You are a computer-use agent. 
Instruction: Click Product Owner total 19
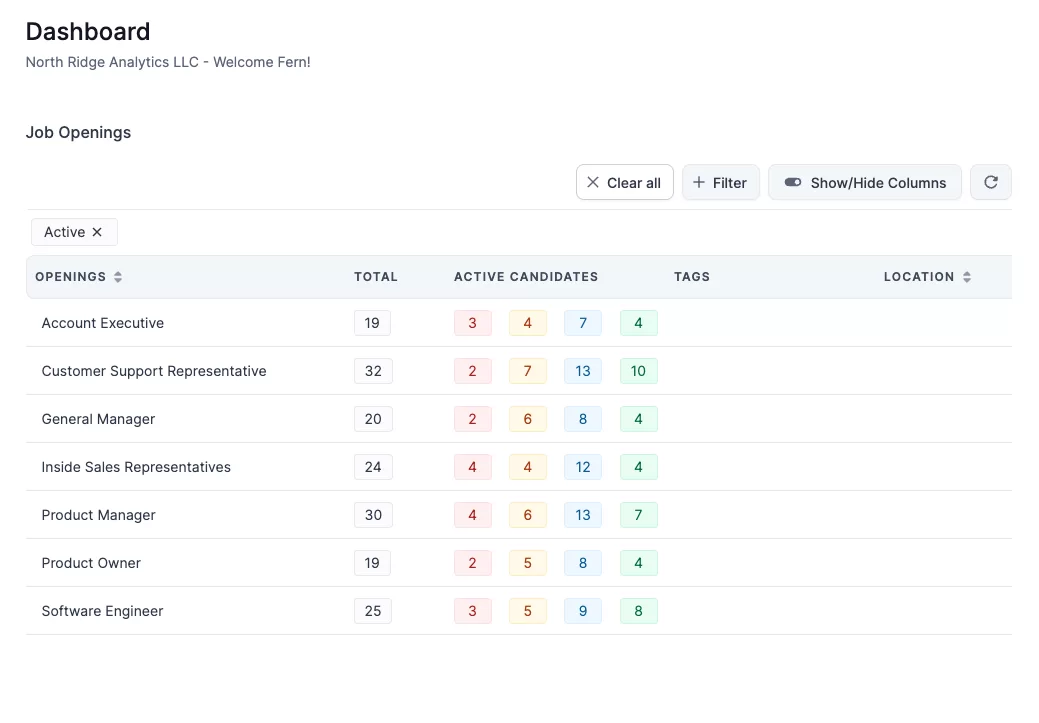[372, 563]
